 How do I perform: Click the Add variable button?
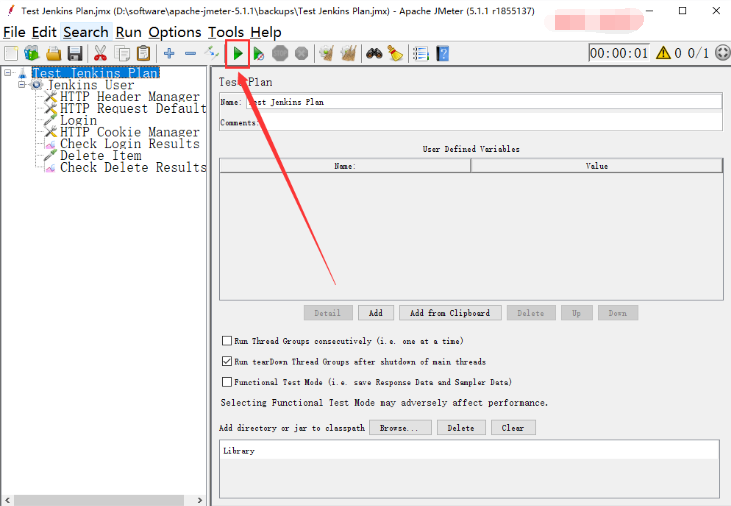click(x=376, y=313)
